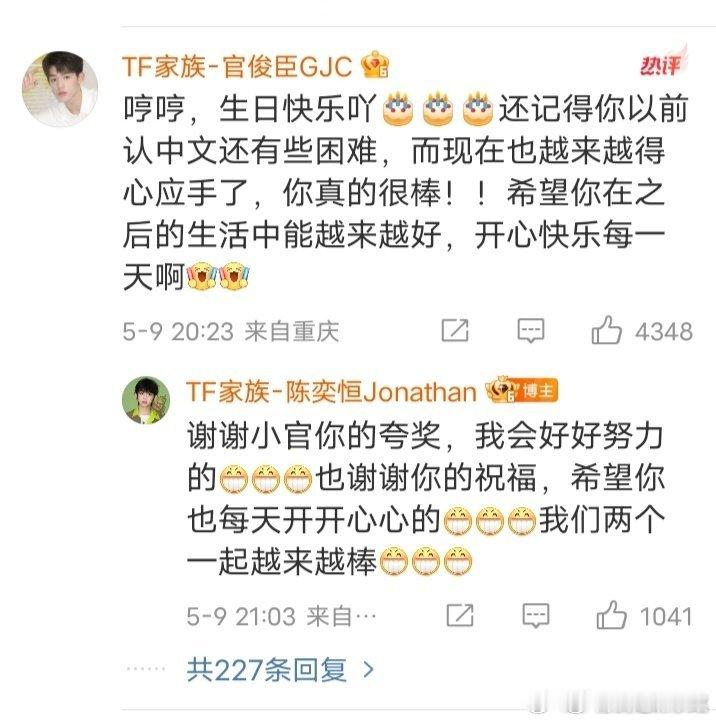Tap the like count 1041
This screenshot has width=716, height=722.
[666, 617]
